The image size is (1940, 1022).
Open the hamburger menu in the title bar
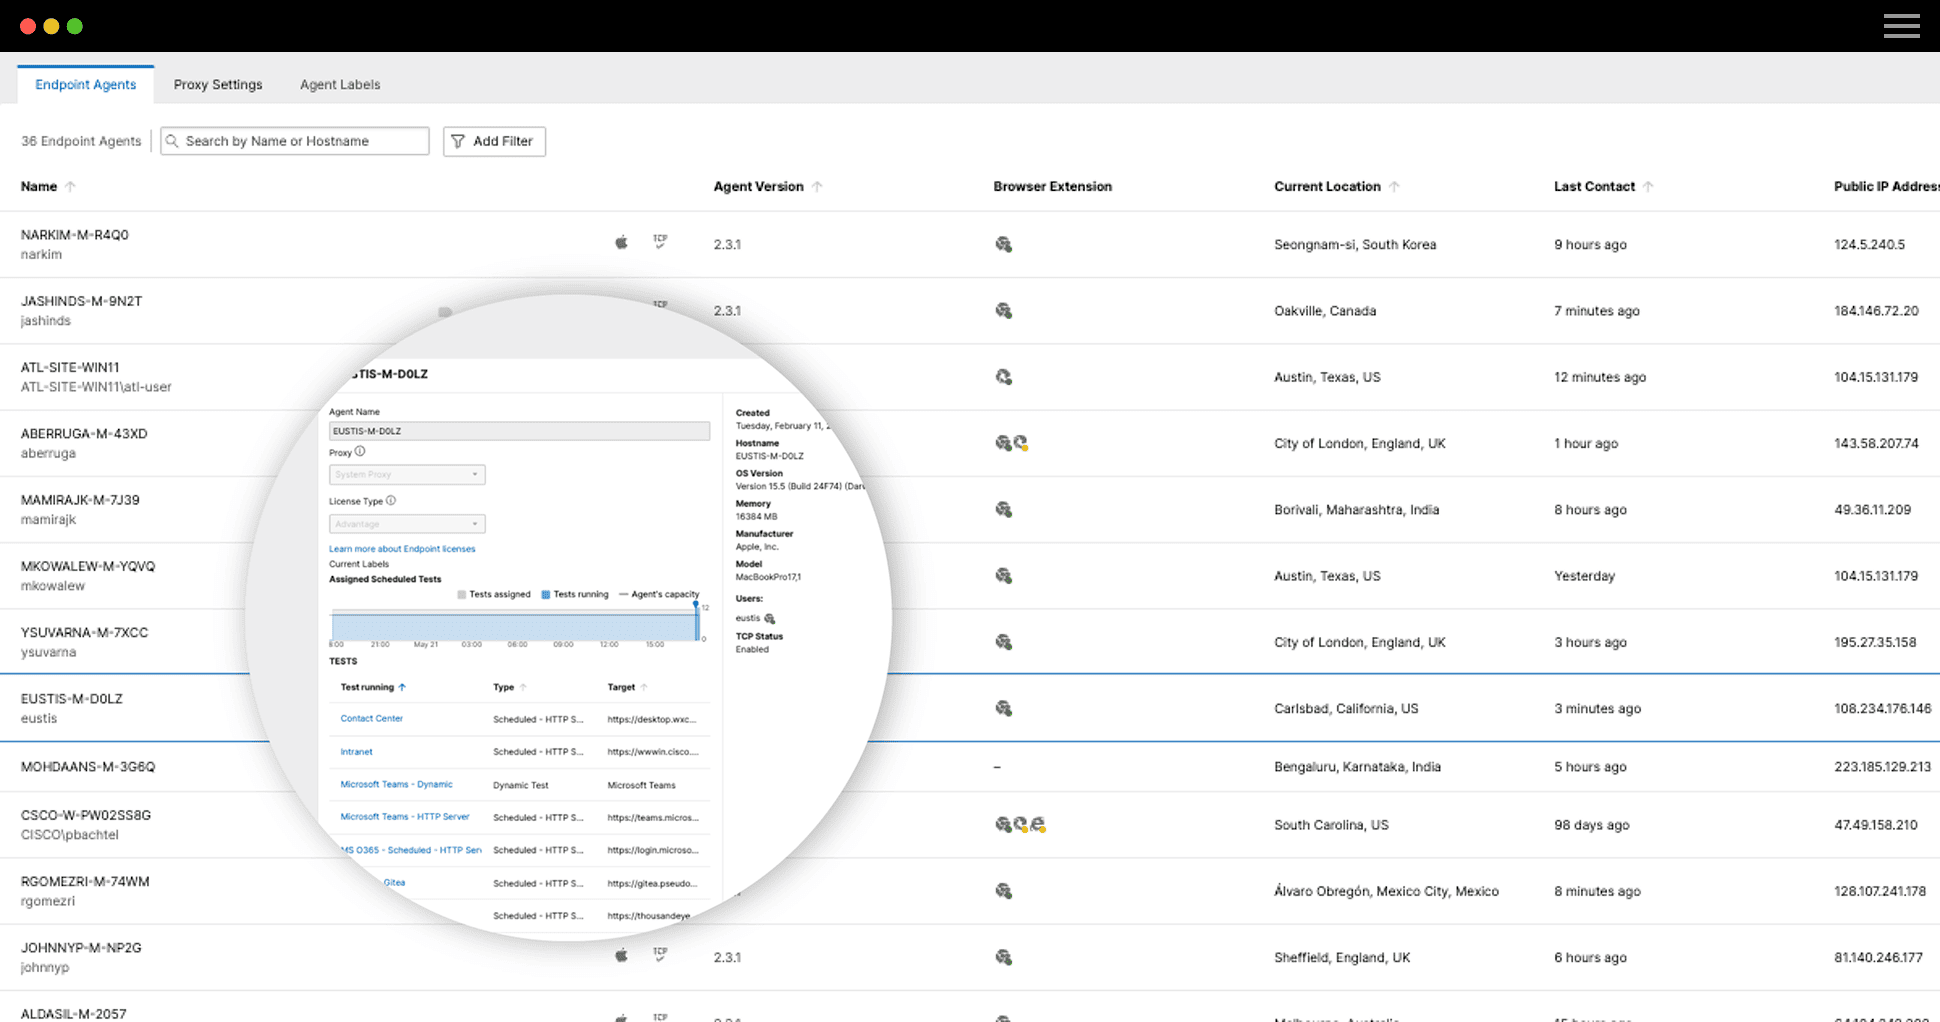coord(1901,26)
